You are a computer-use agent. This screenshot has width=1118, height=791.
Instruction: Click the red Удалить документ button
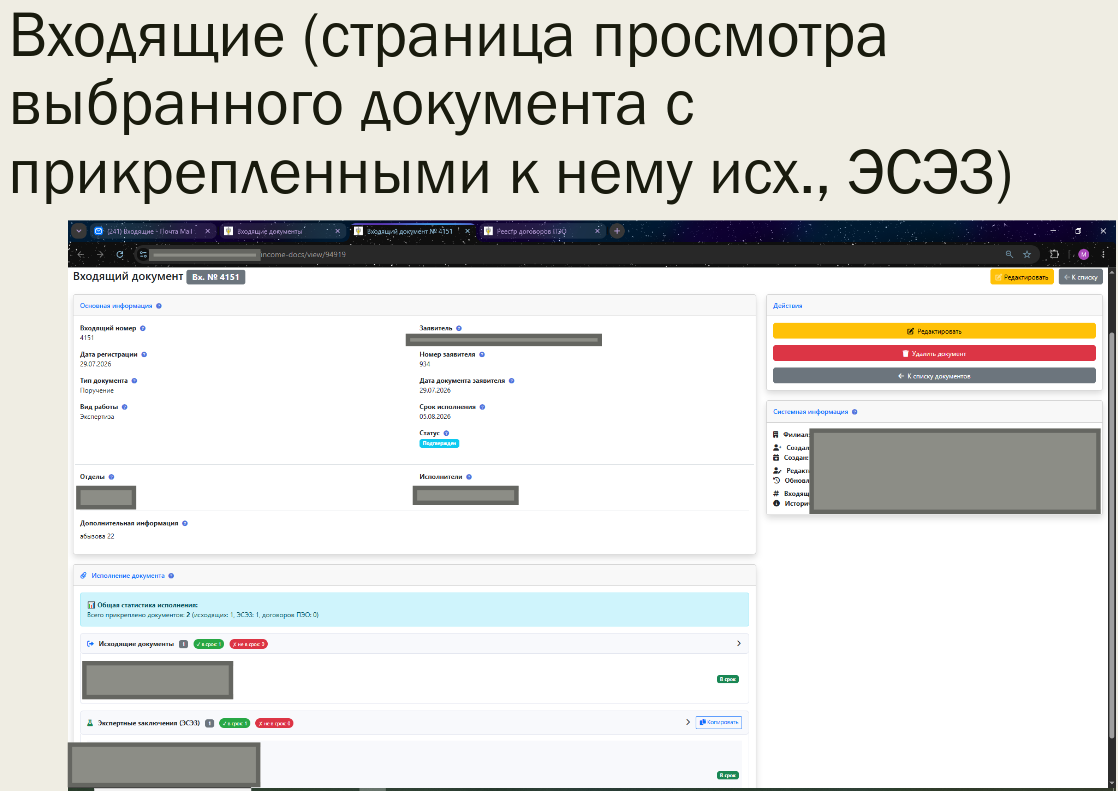click(x=934, y=353)
